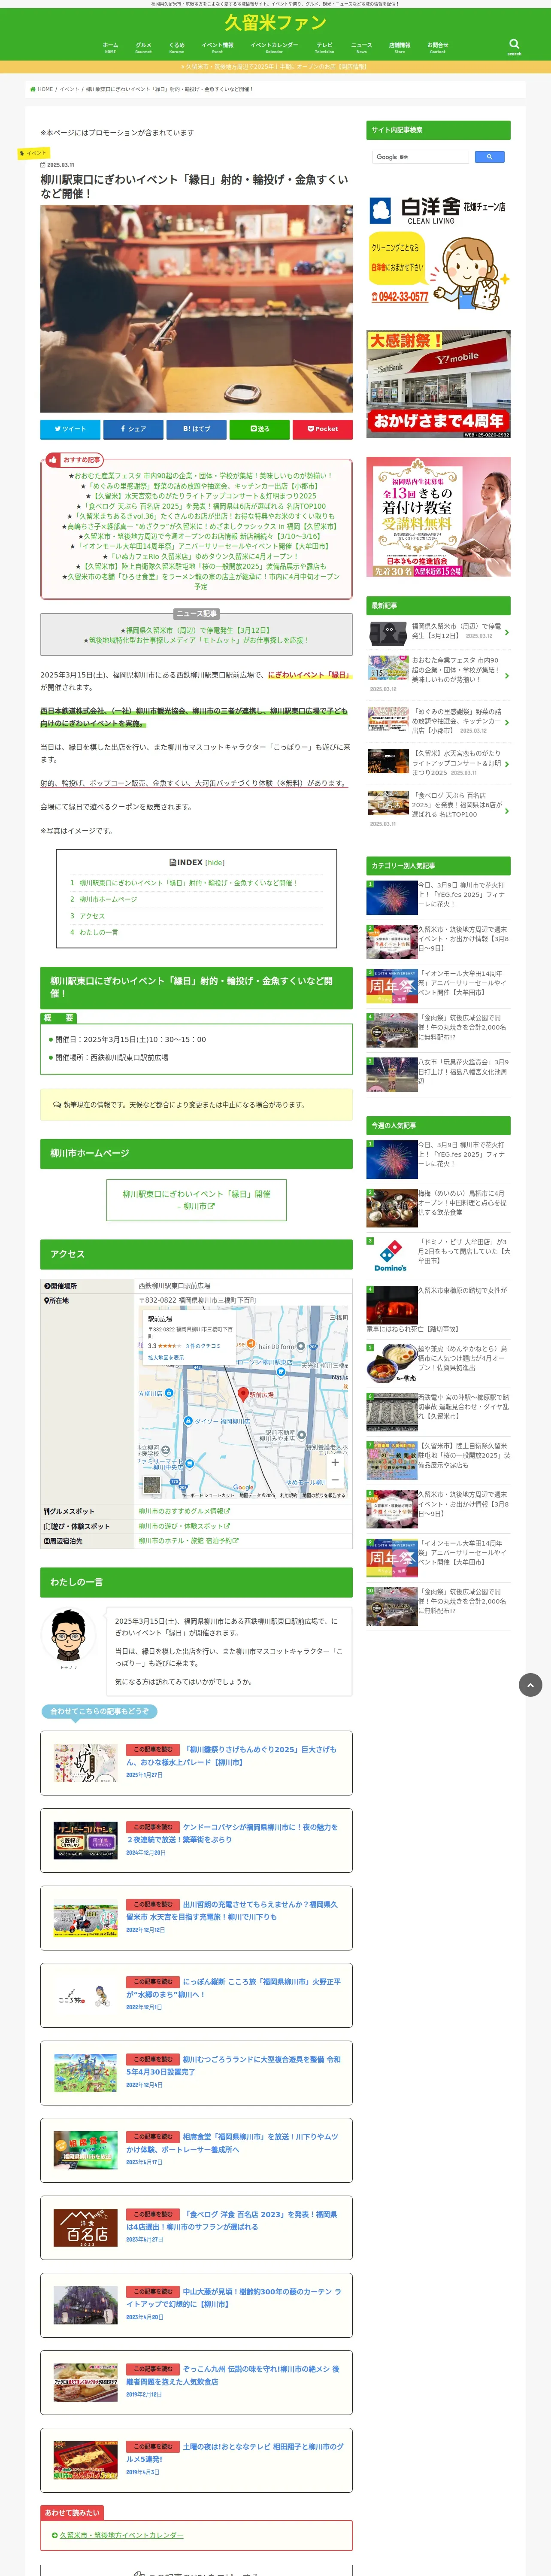Click the yellow announcement bar below the menu

coord(275,67)
